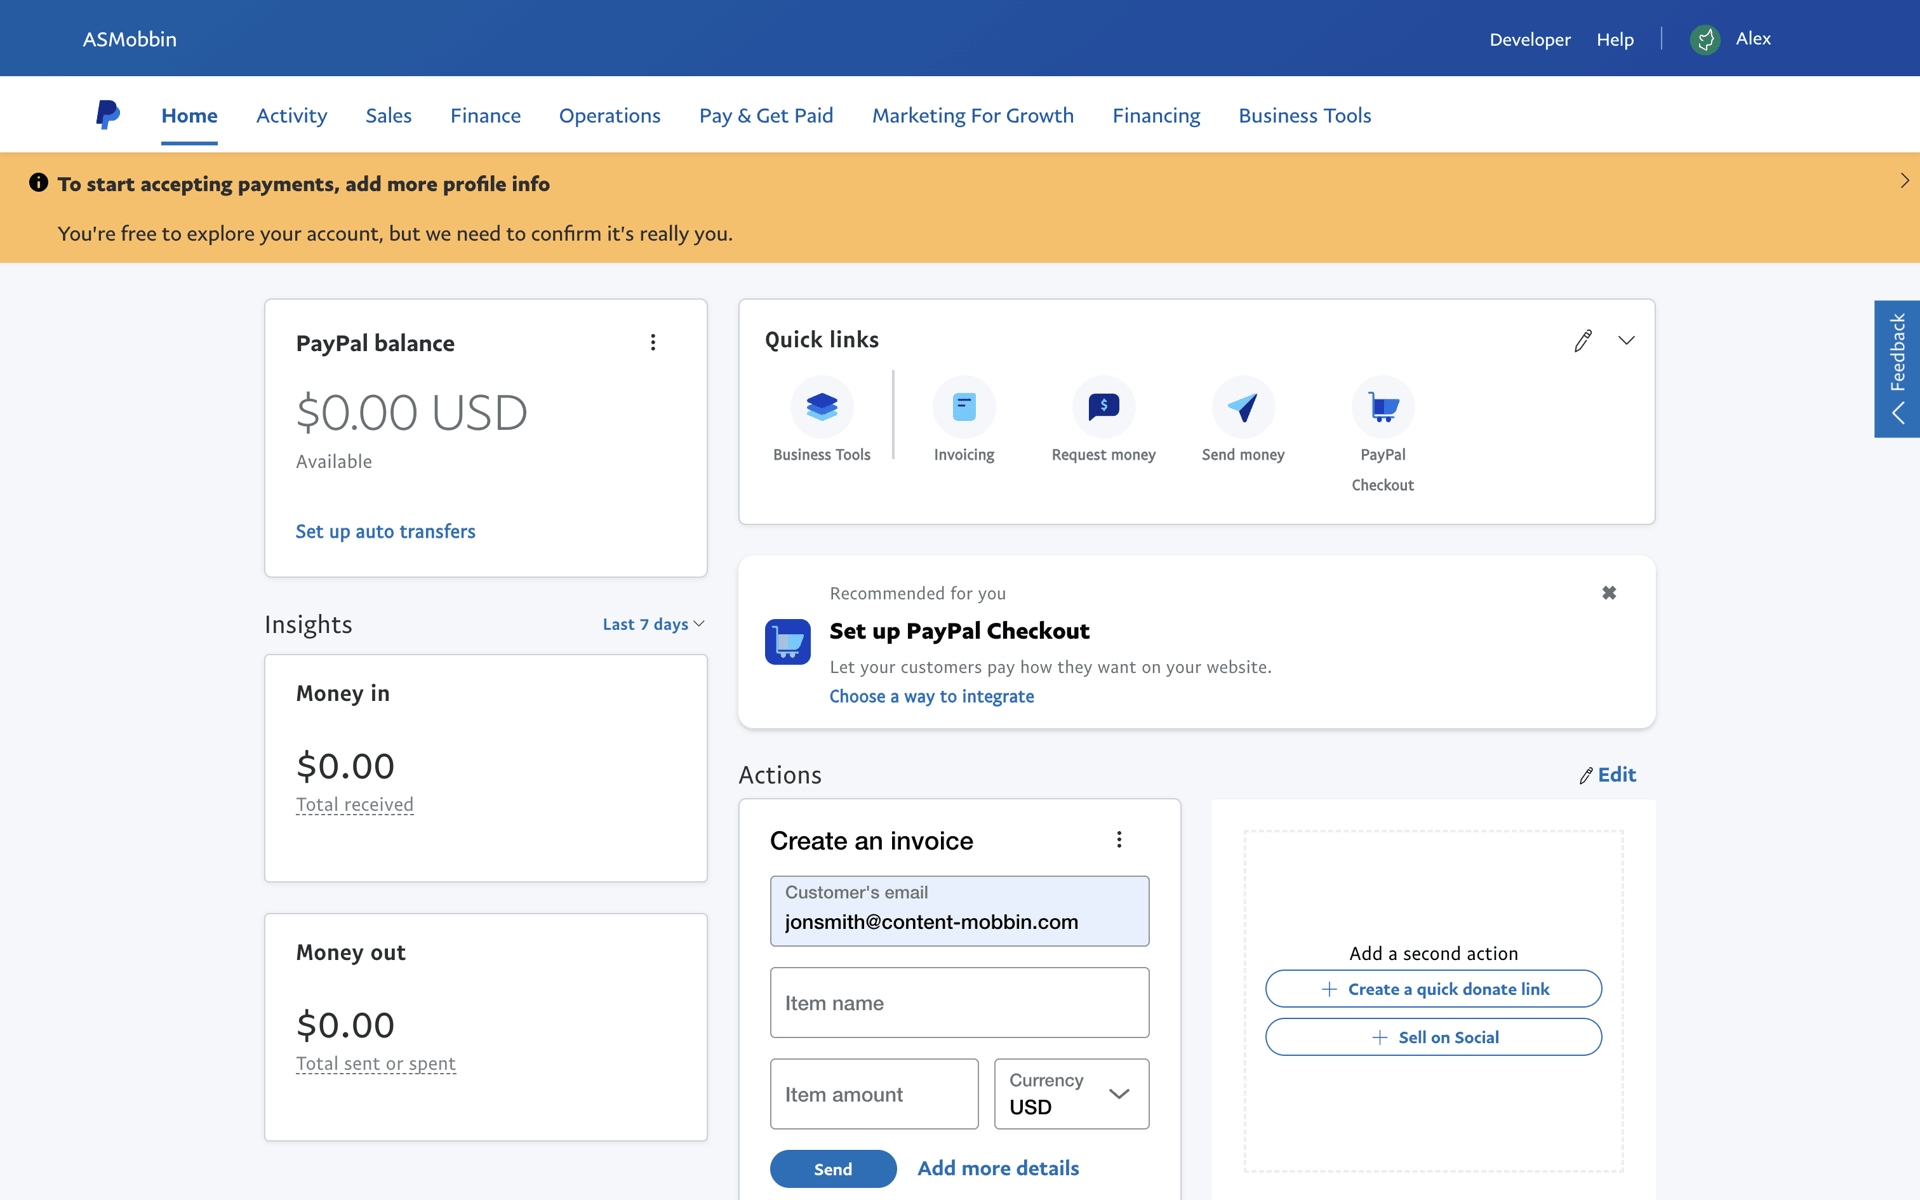The width and height of the screenshot is (1920, 1200).
Task: Click the banner info icon
Action: 38,182
